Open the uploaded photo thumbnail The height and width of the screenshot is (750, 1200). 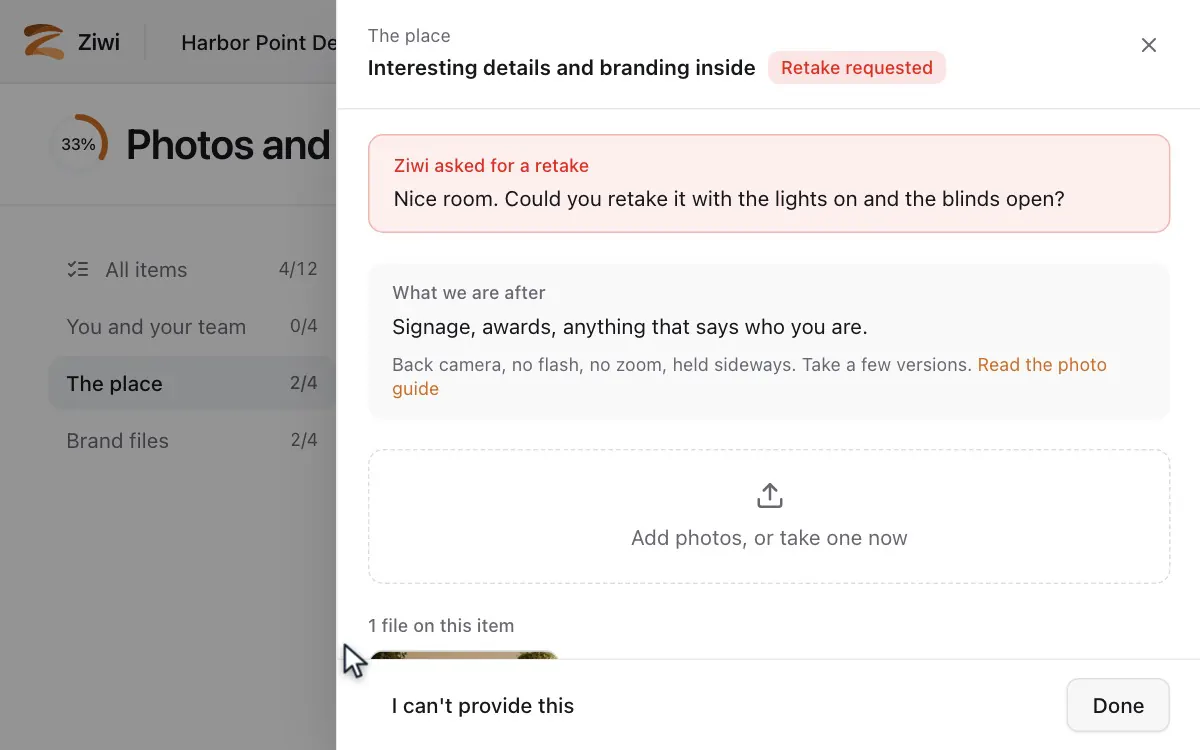[464, 655]
